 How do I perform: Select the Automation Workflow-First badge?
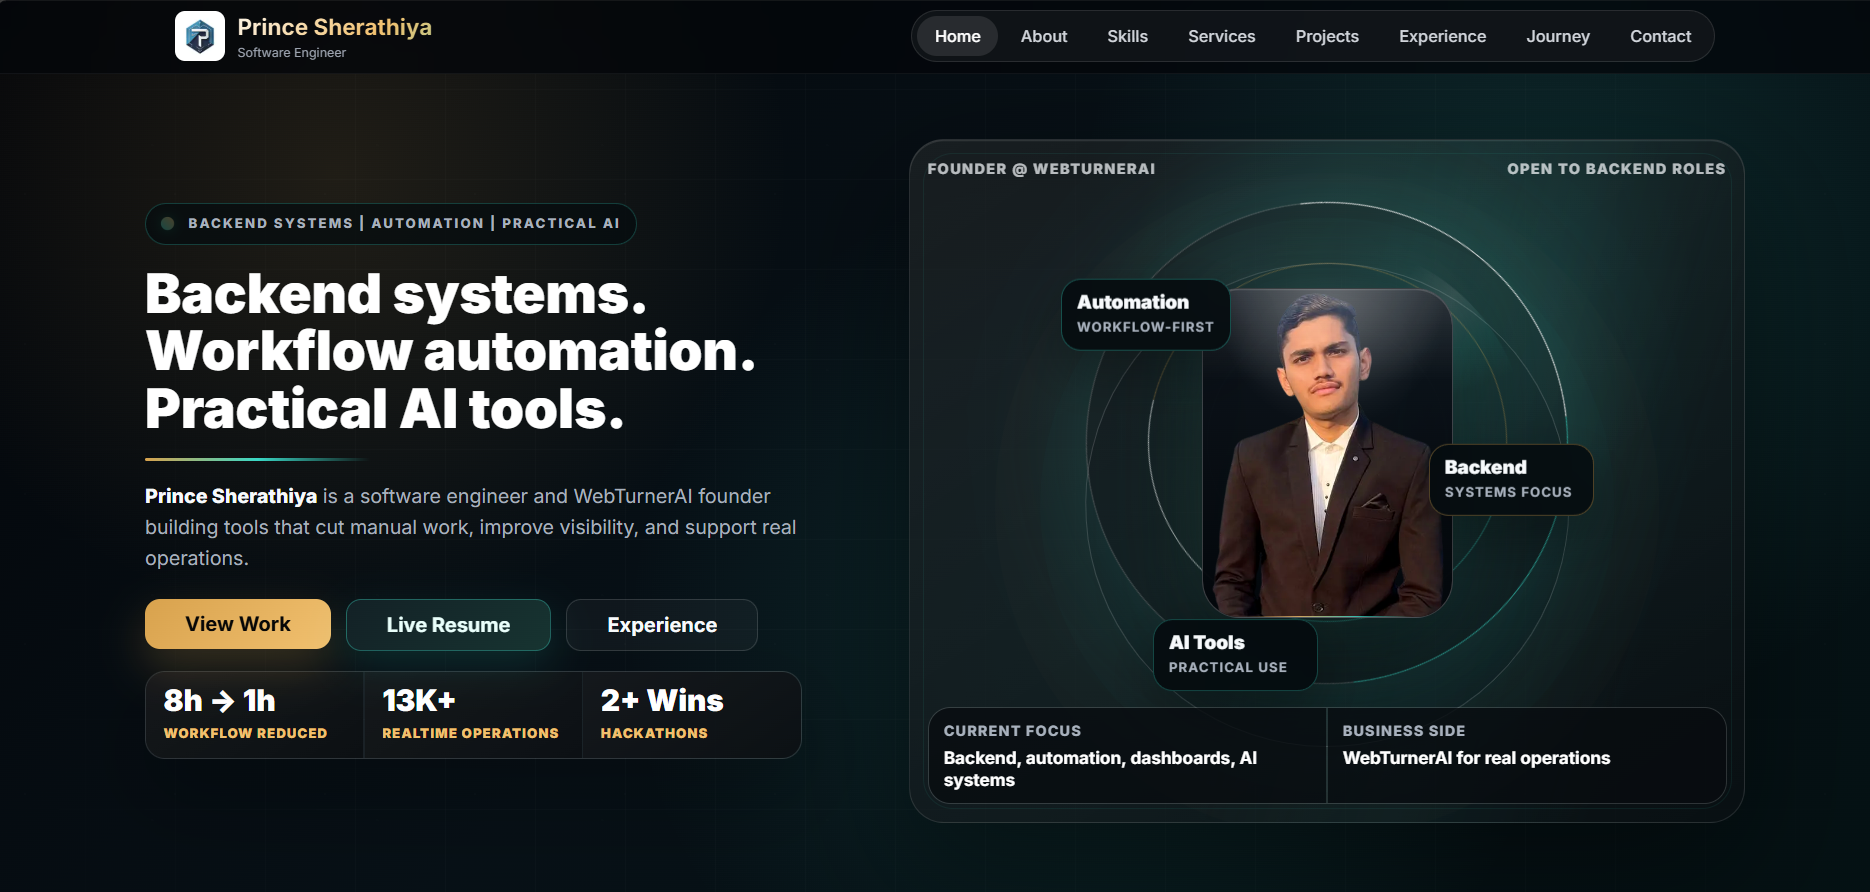coord(1145,314)
